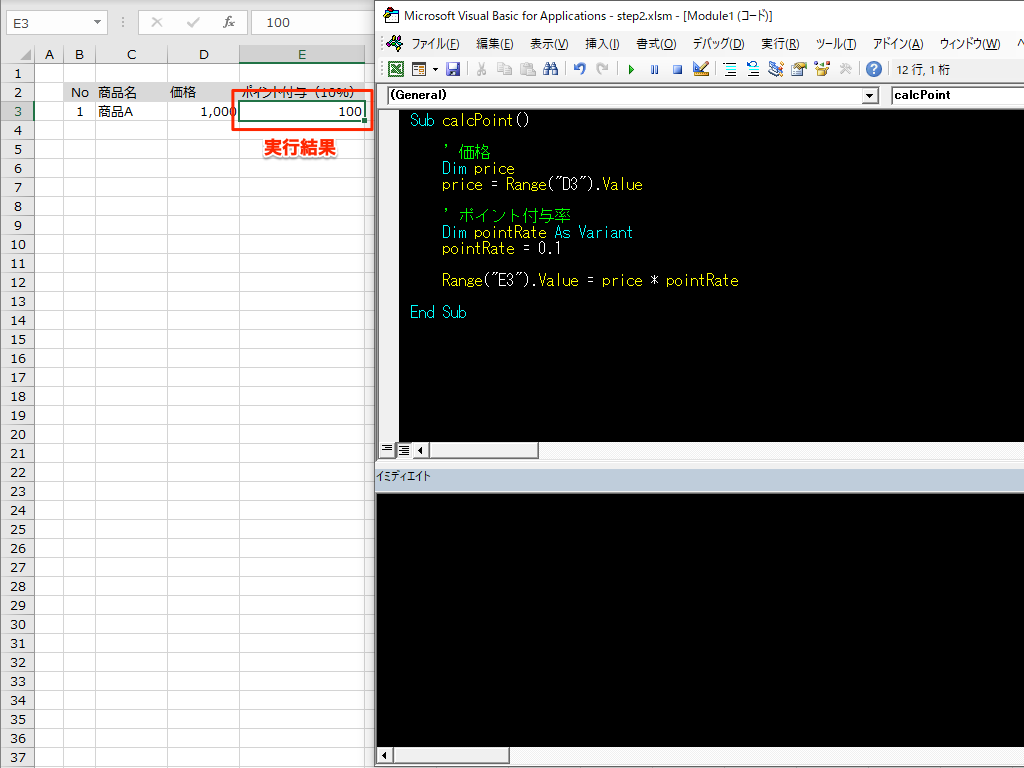Click the Save icon in VBA toolbar
This screenshot has height=768, width=1024.
point(453,69)
